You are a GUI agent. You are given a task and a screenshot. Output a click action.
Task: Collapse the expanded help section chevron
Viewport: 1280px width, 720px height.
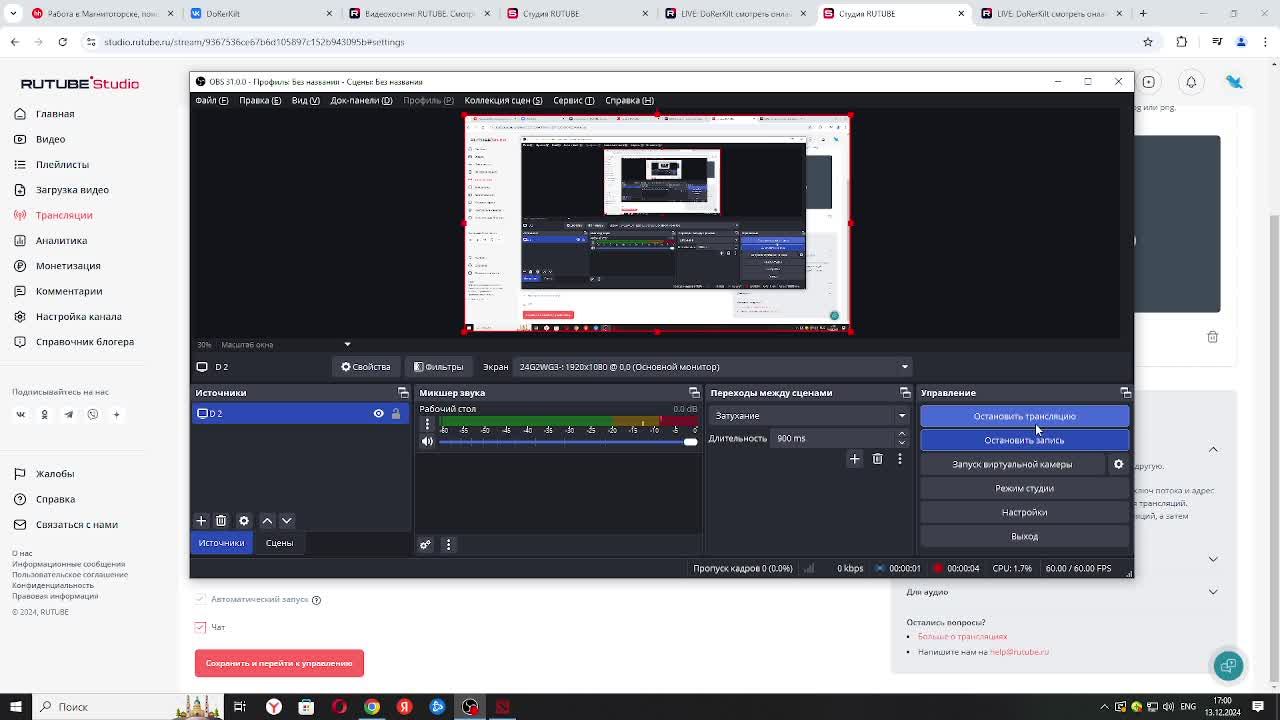(1213, 450)
